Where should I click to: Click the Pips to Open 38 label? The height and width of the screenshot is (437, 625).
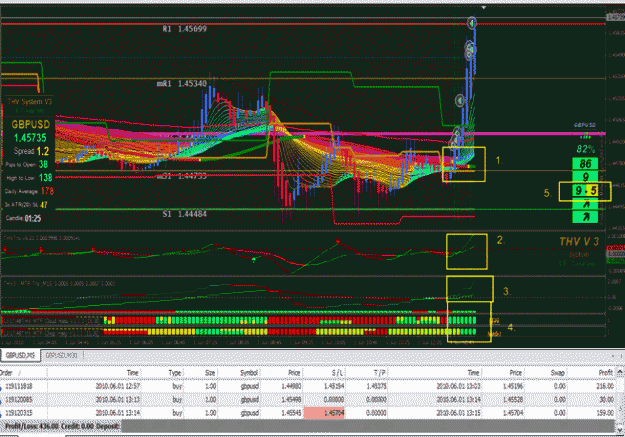coord(27,165)
